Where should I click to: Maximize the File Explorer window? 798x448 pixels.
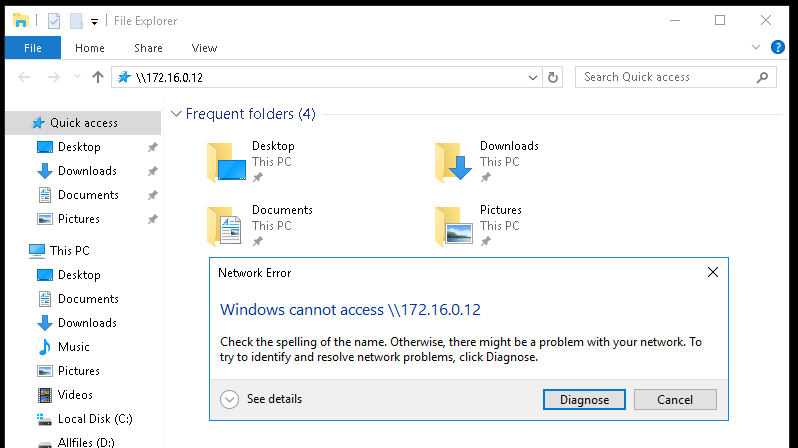click(x=720, y=20)
